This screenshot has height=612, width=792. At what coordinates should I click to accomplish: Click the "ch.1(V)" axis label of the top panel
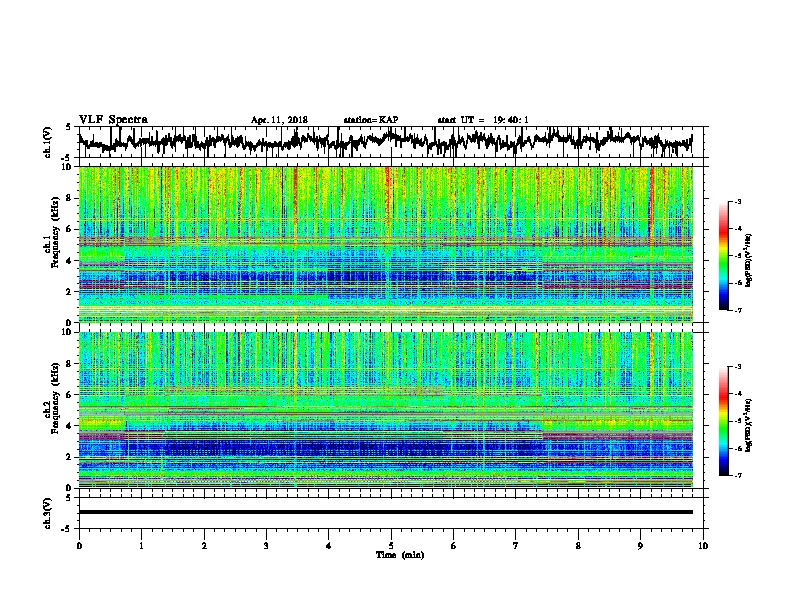[x=47, y=142]
